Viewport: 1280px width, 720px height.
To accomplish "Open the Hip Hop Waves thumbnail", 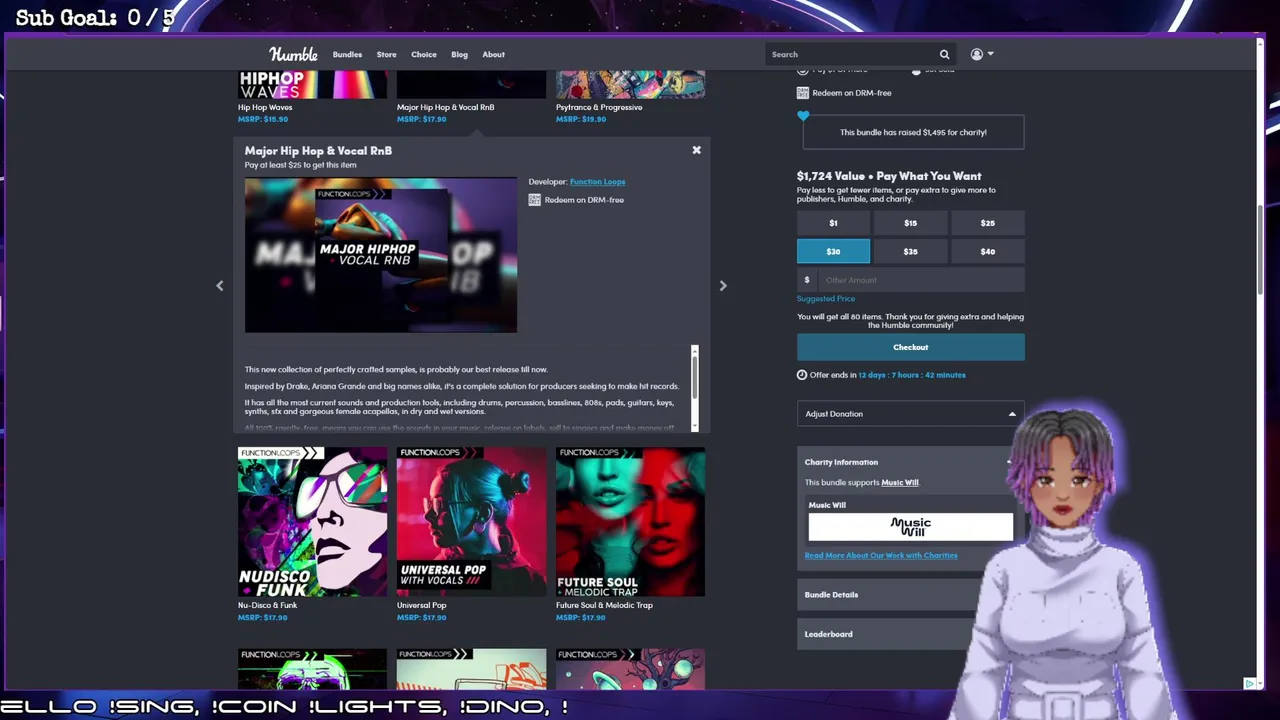I will 312,84.
